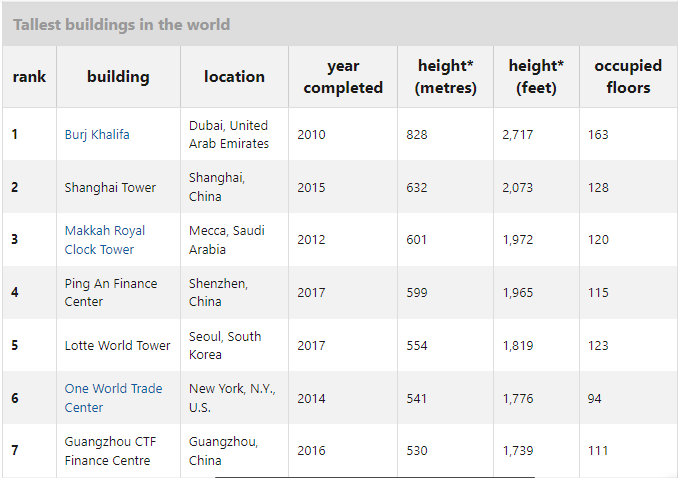Image resolution: width=678 pixels, height=478 pixels.
Task: Click the 'height* (feet)' column header
Action: coord(536,77)
